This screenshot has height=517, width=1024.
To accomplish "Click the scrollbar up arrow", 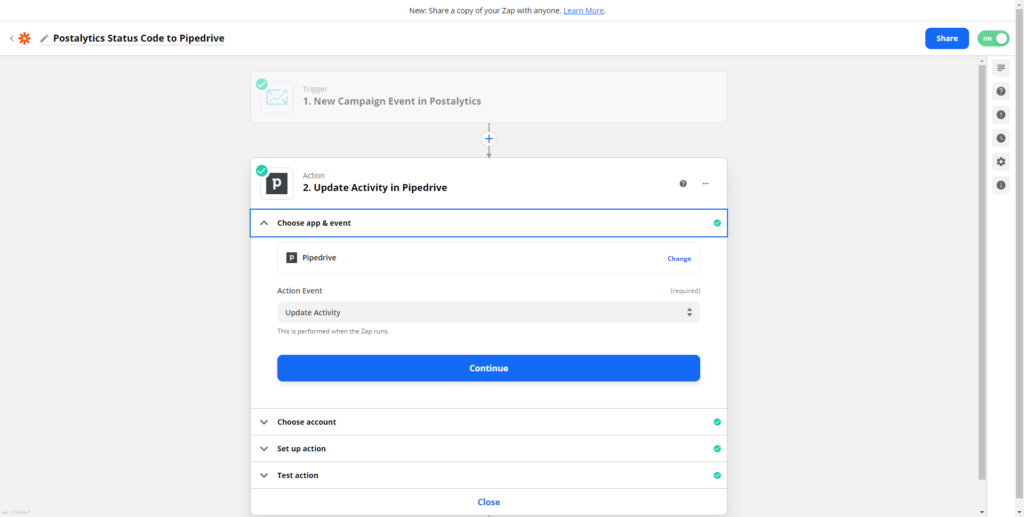I will tap(982, 60).
